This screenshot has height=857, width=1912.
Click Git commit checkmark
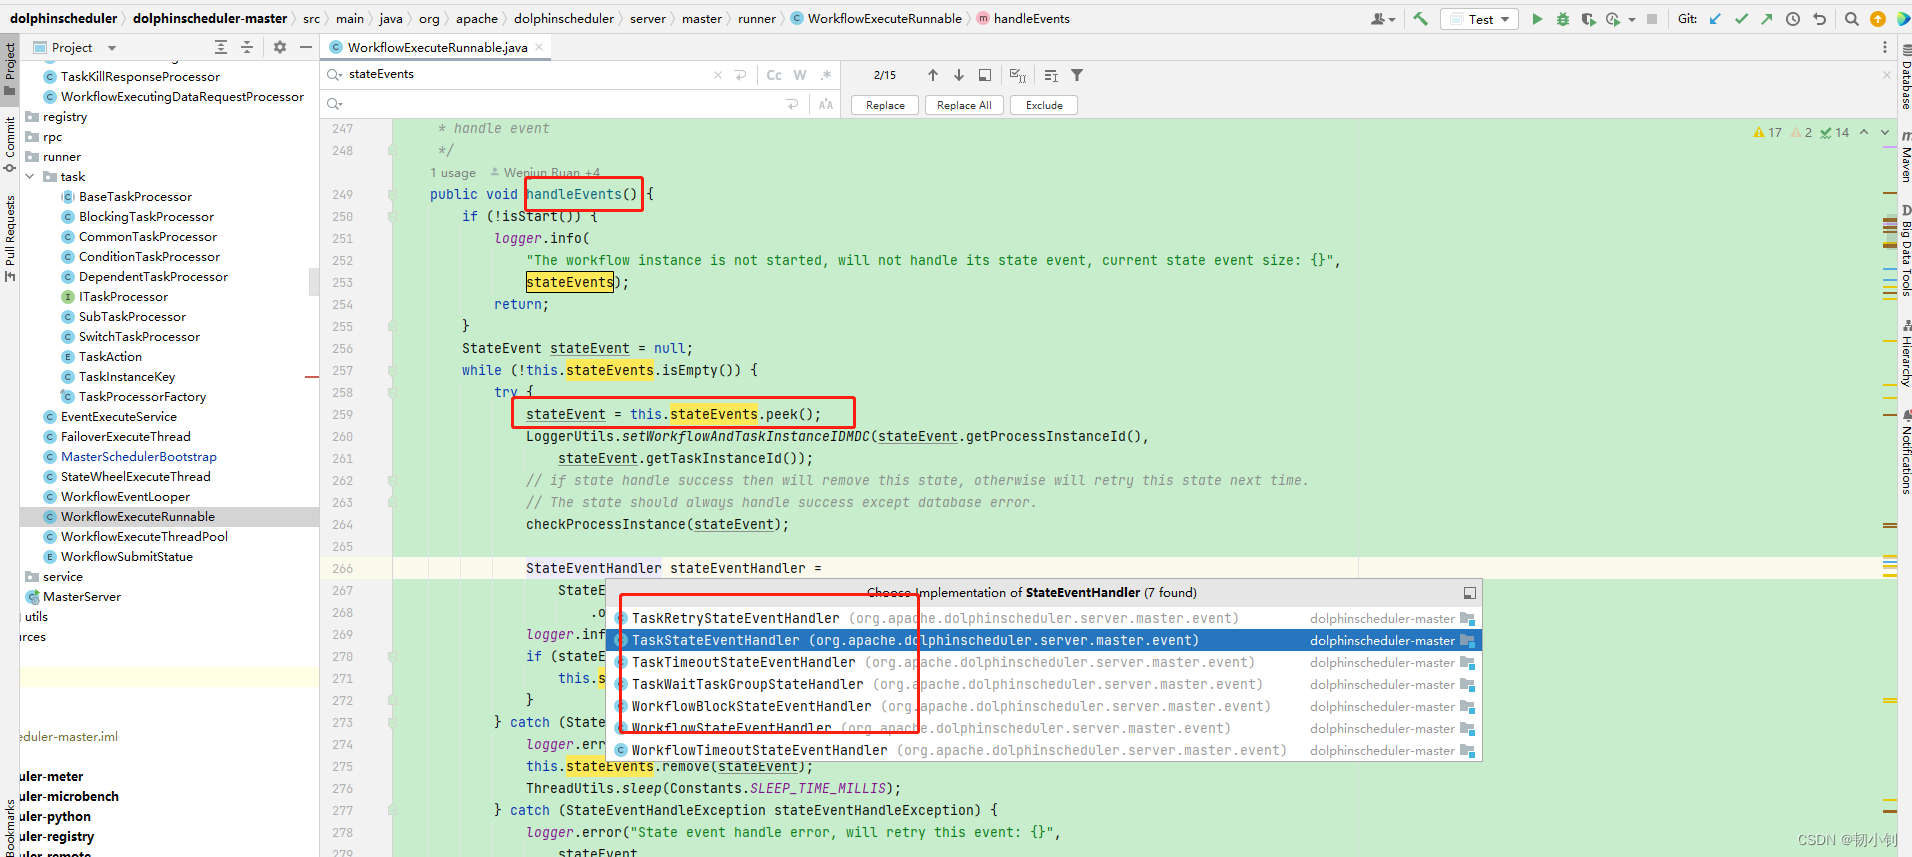[x=1741, y=19]
